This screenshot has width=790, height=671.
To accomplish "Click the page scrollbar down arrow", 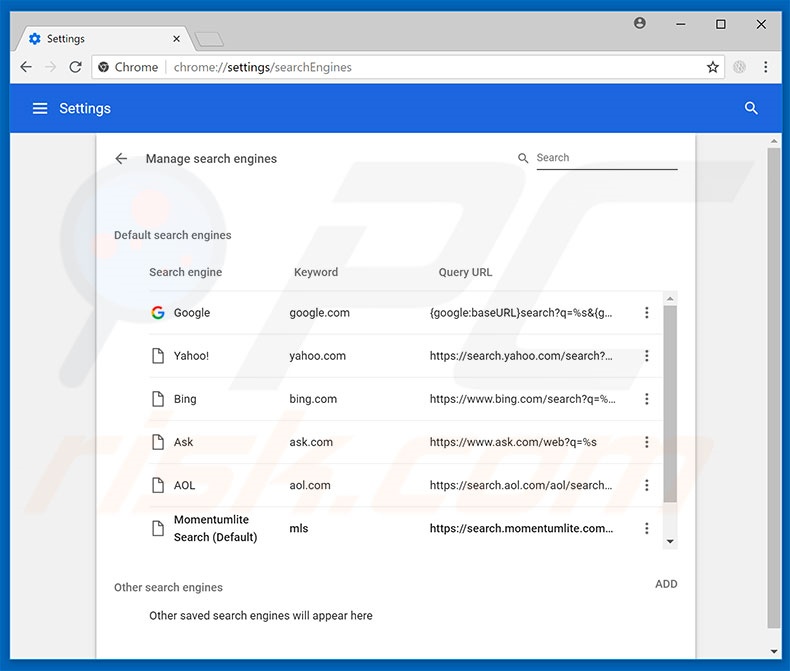I will tap(774, 651).
